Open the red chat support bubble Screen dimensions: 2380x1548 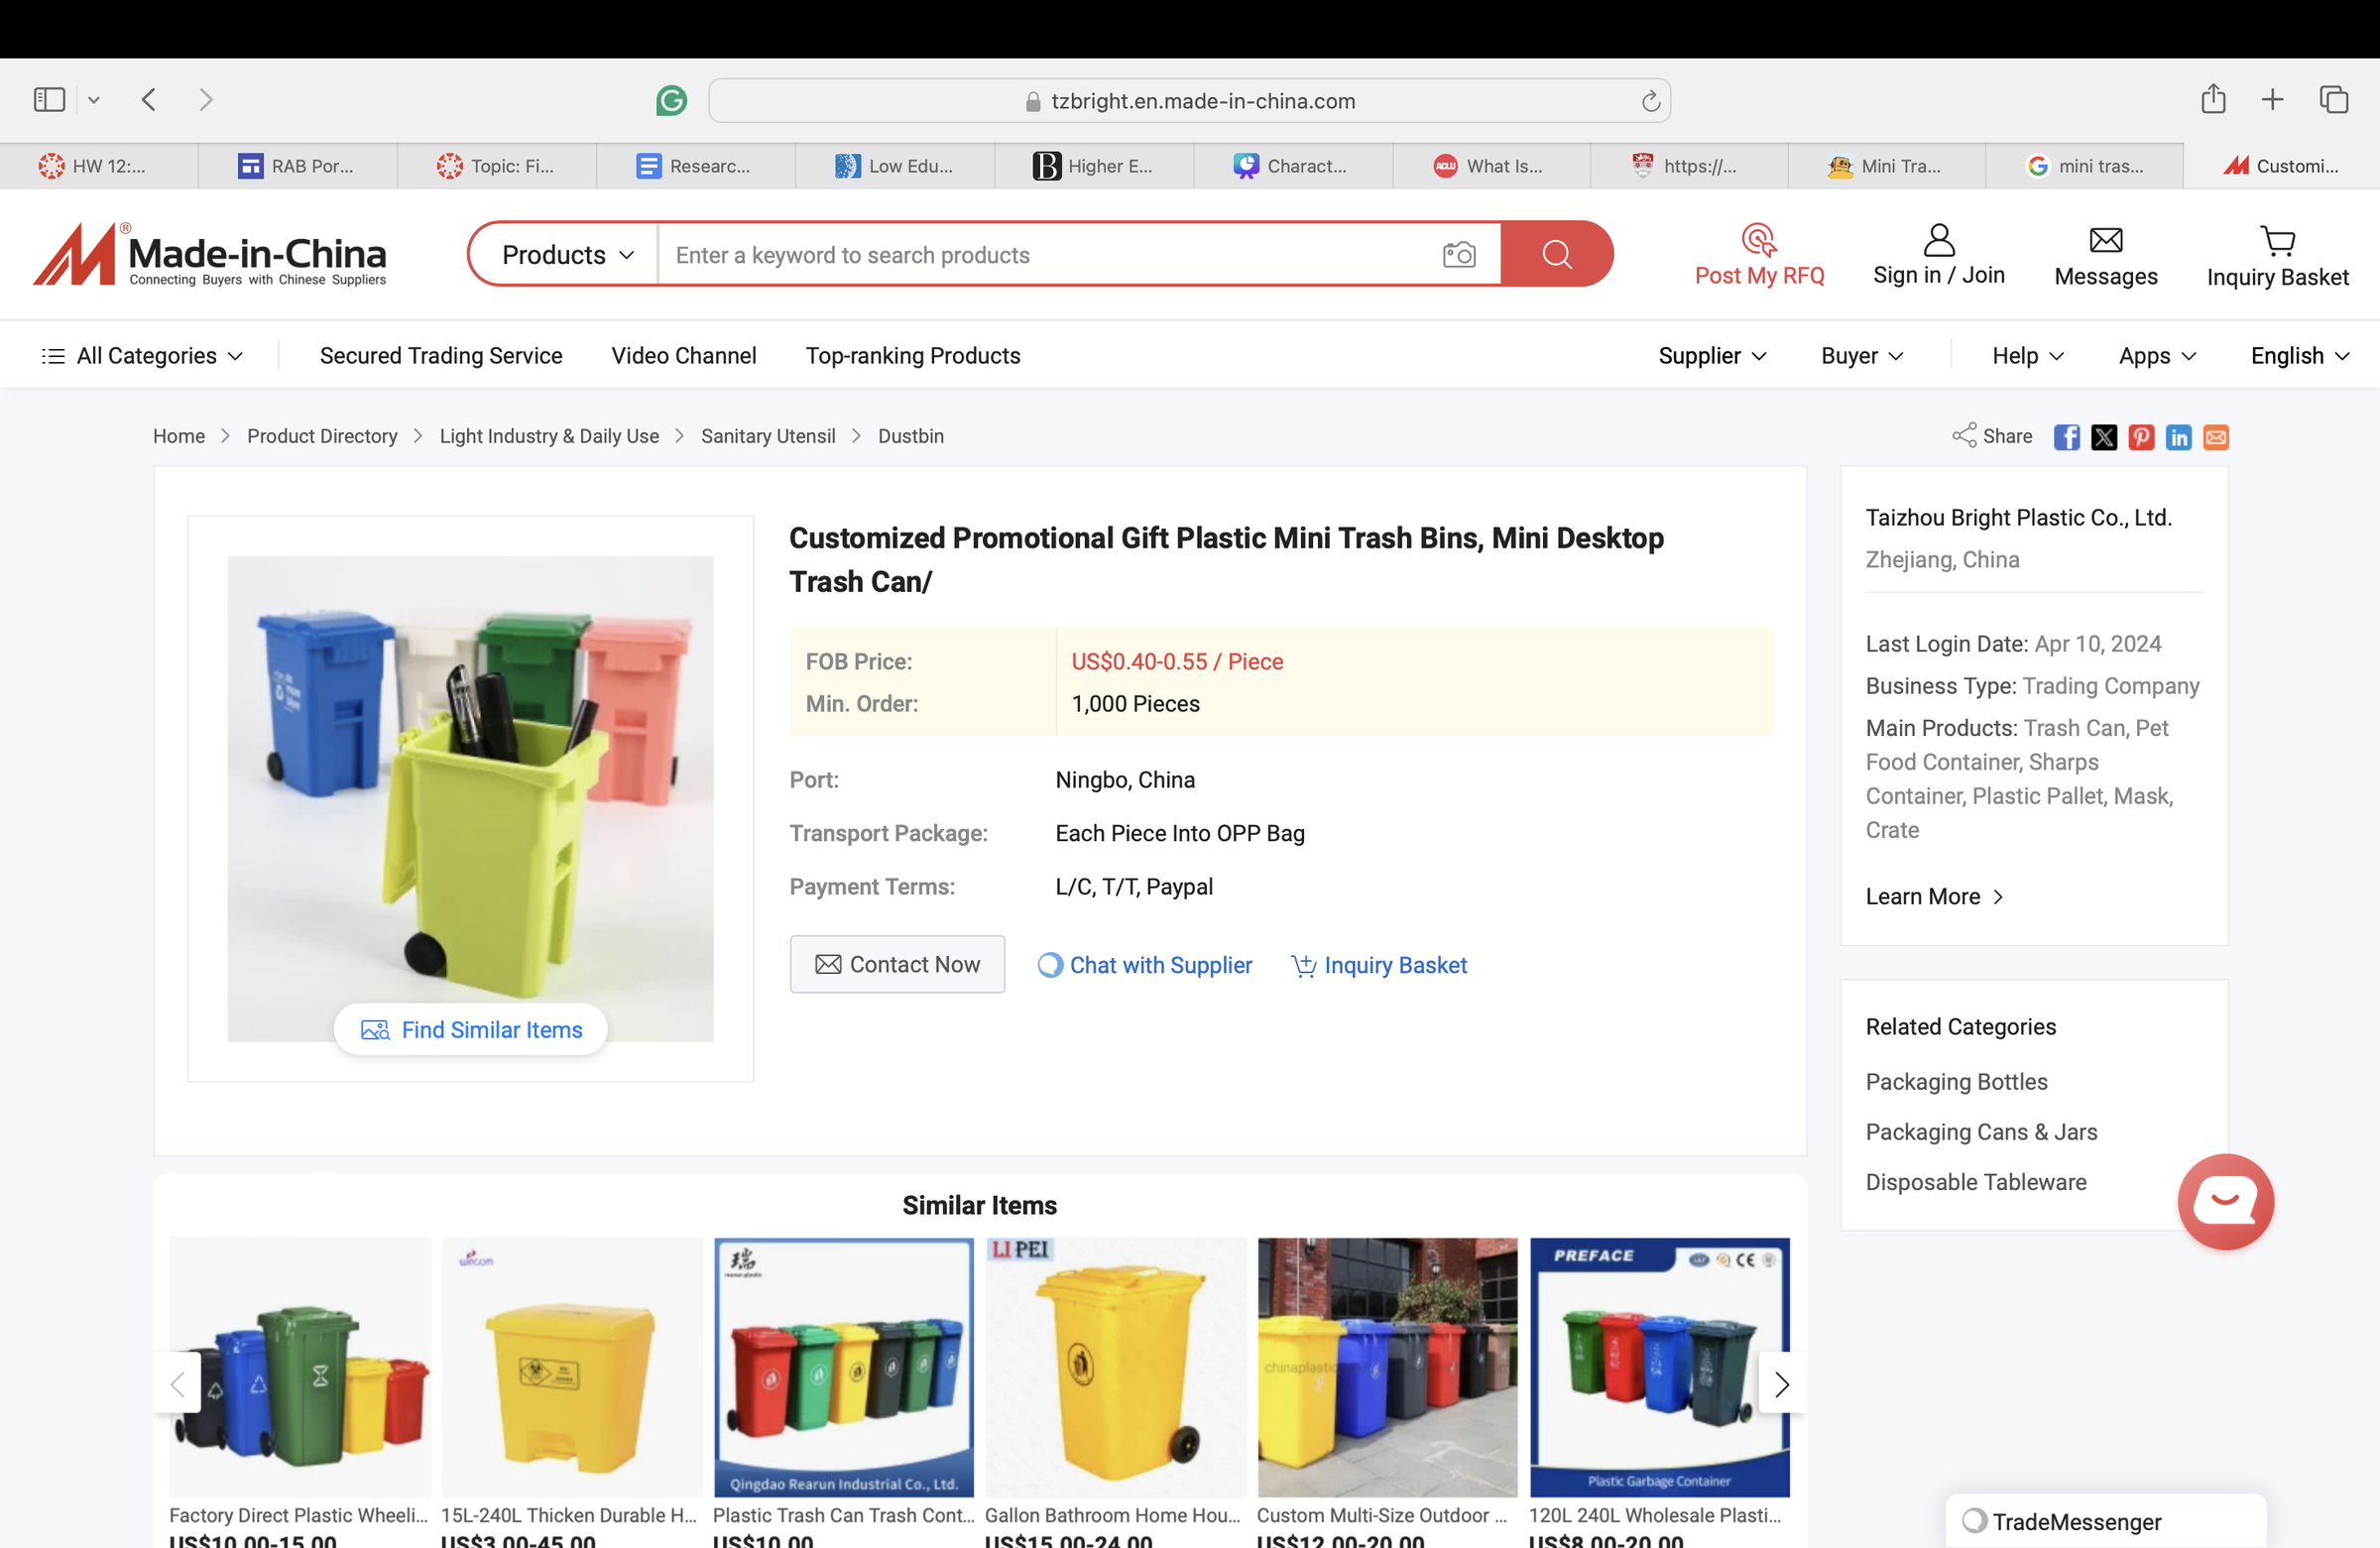2225,1201
